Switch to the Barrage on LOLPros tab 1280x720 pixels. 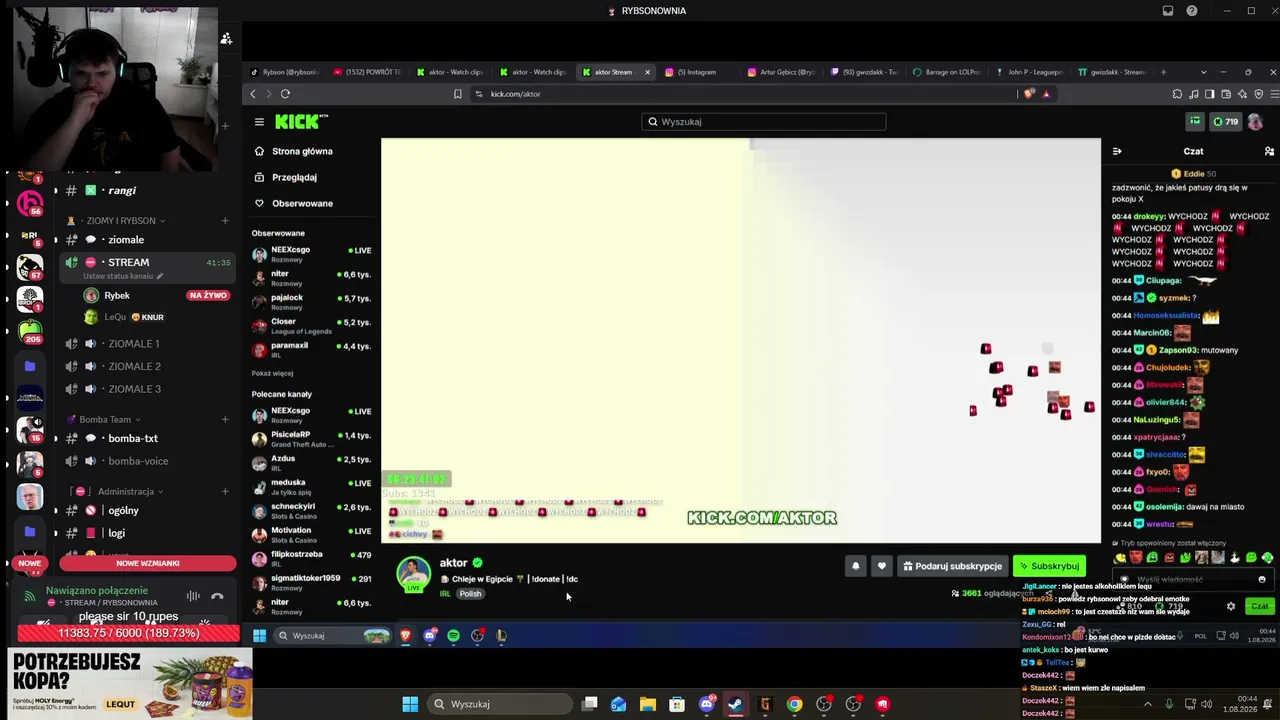click(x=946, y=72)
